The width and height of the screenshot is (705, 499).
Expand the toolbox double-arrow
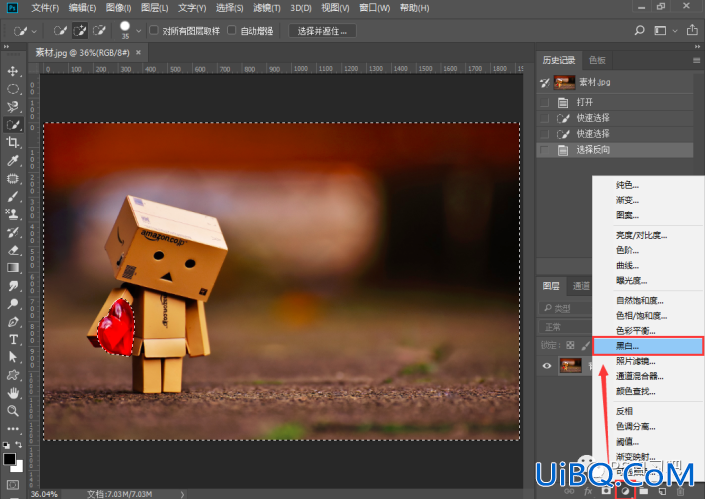6,47
